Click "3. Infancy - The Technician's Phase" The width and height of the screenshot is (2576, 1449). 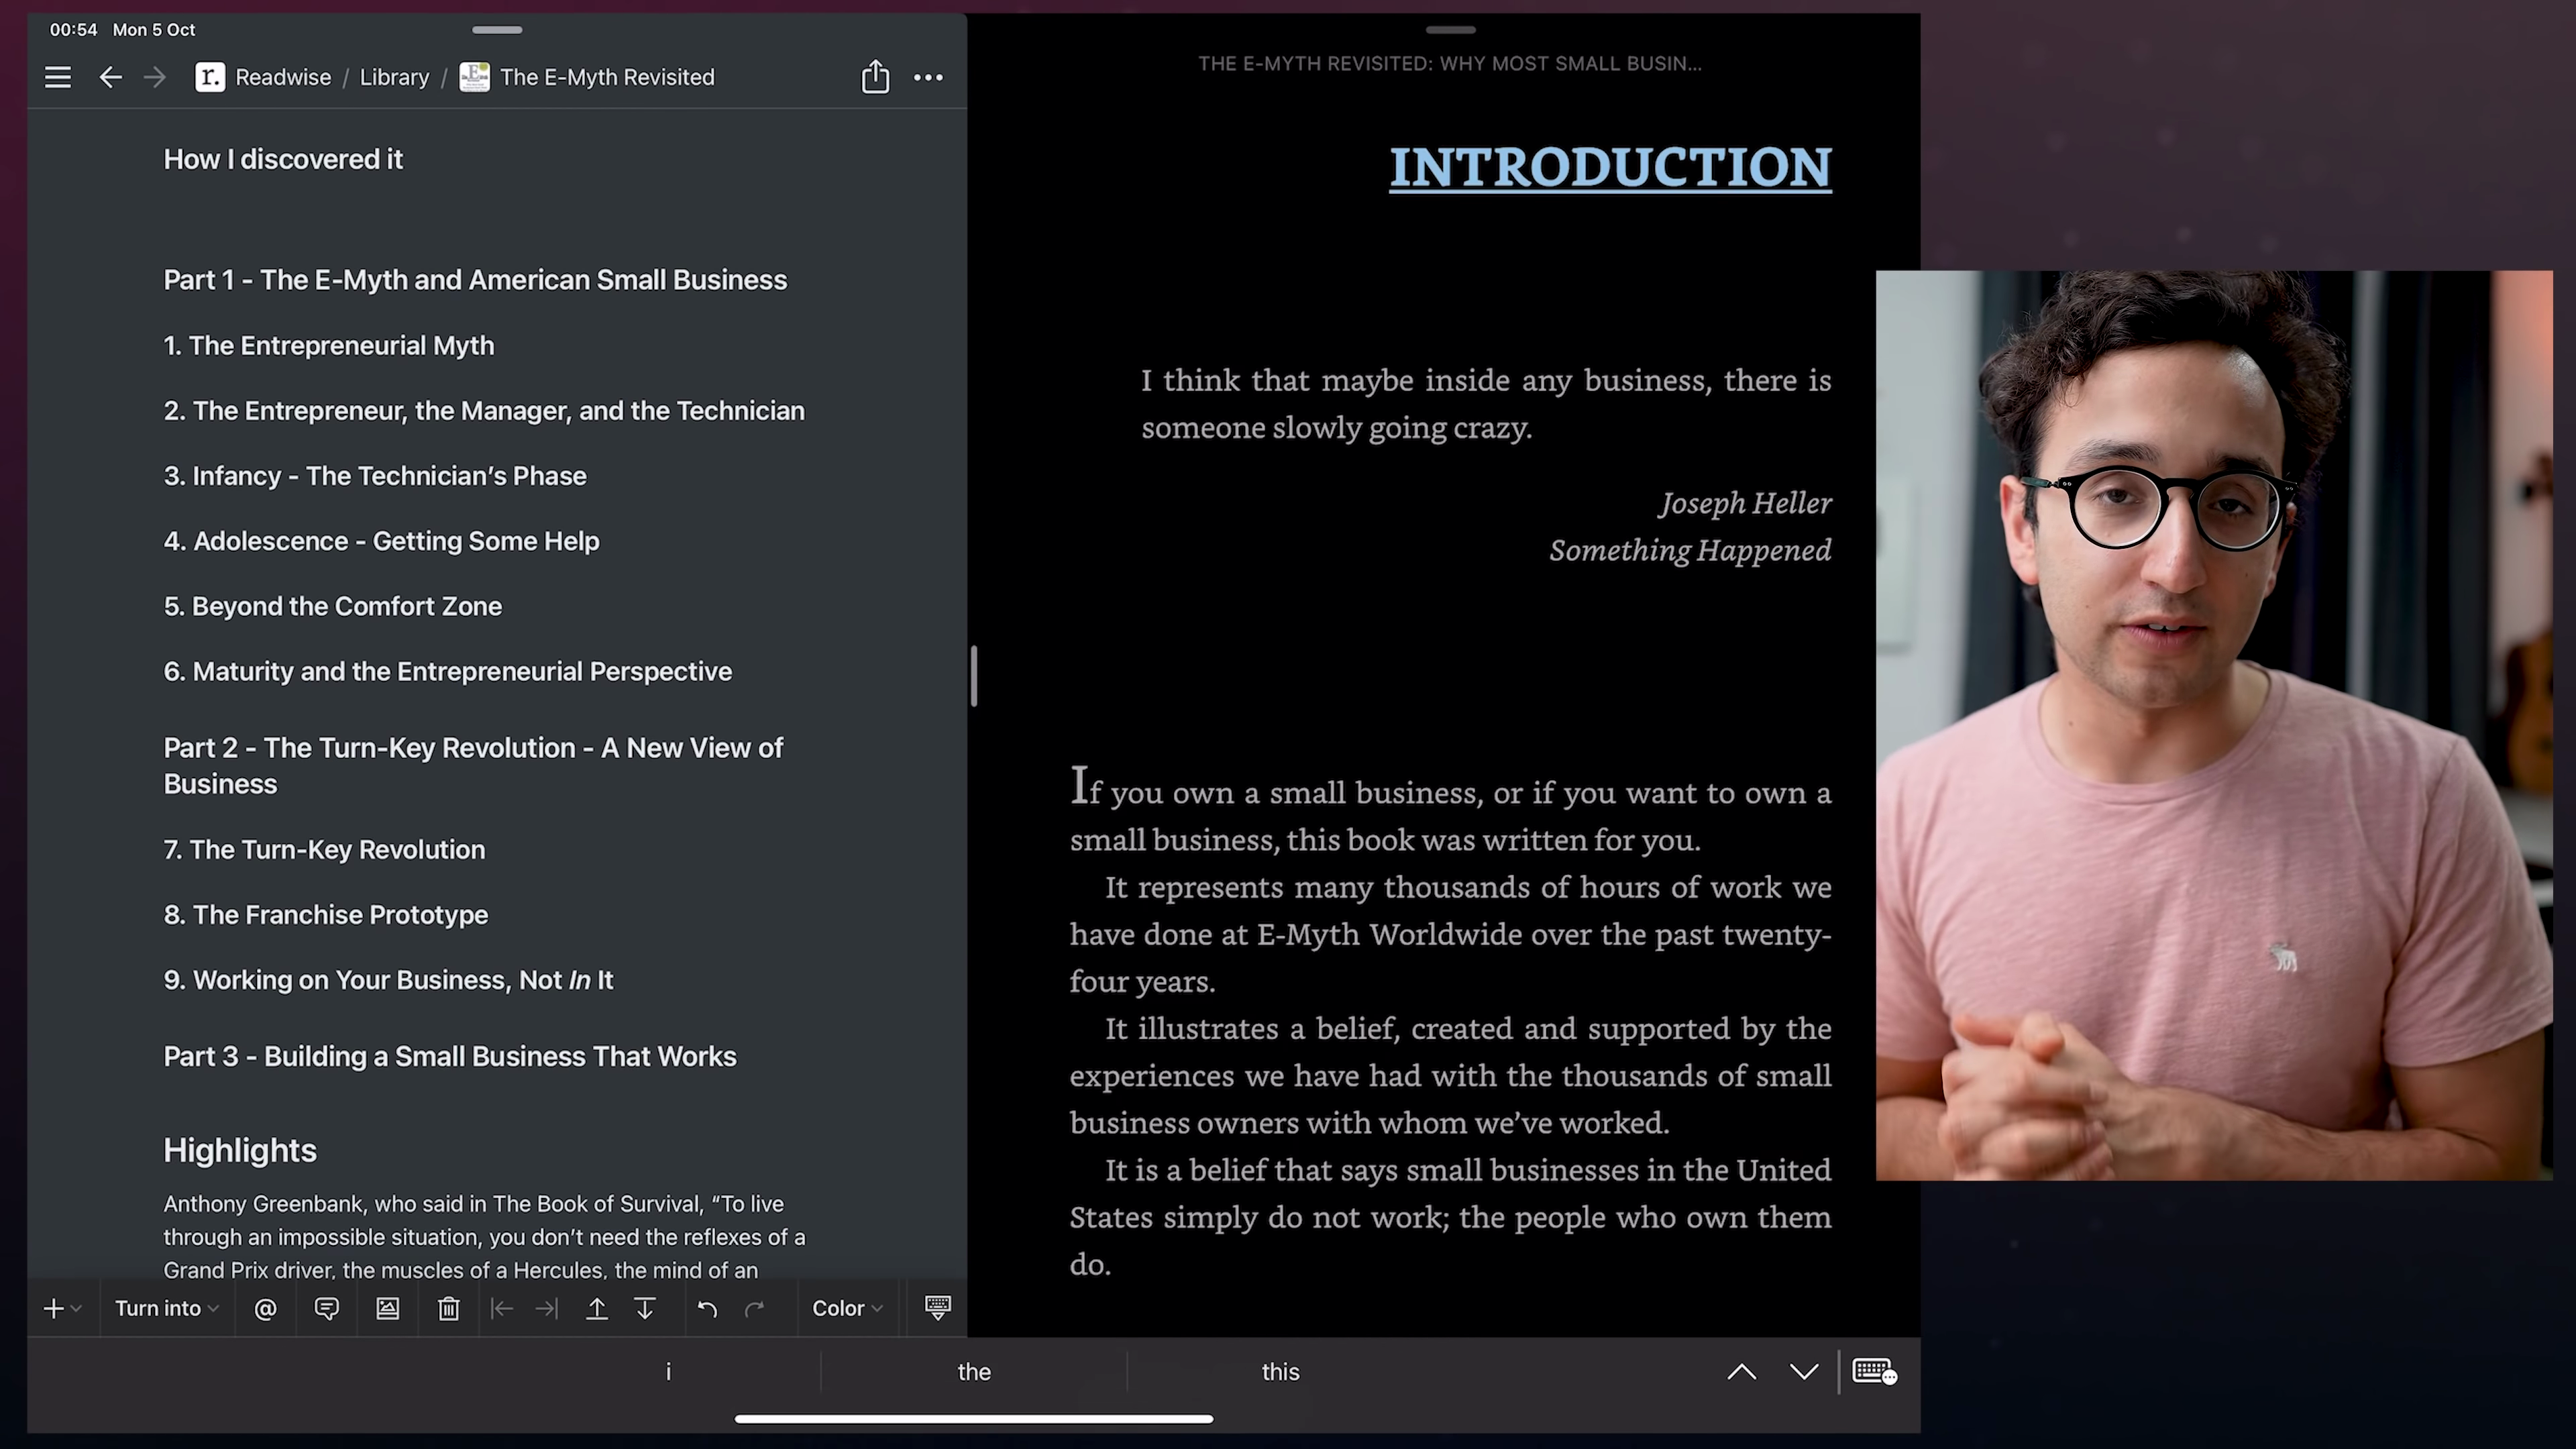(x=375, y=475)
